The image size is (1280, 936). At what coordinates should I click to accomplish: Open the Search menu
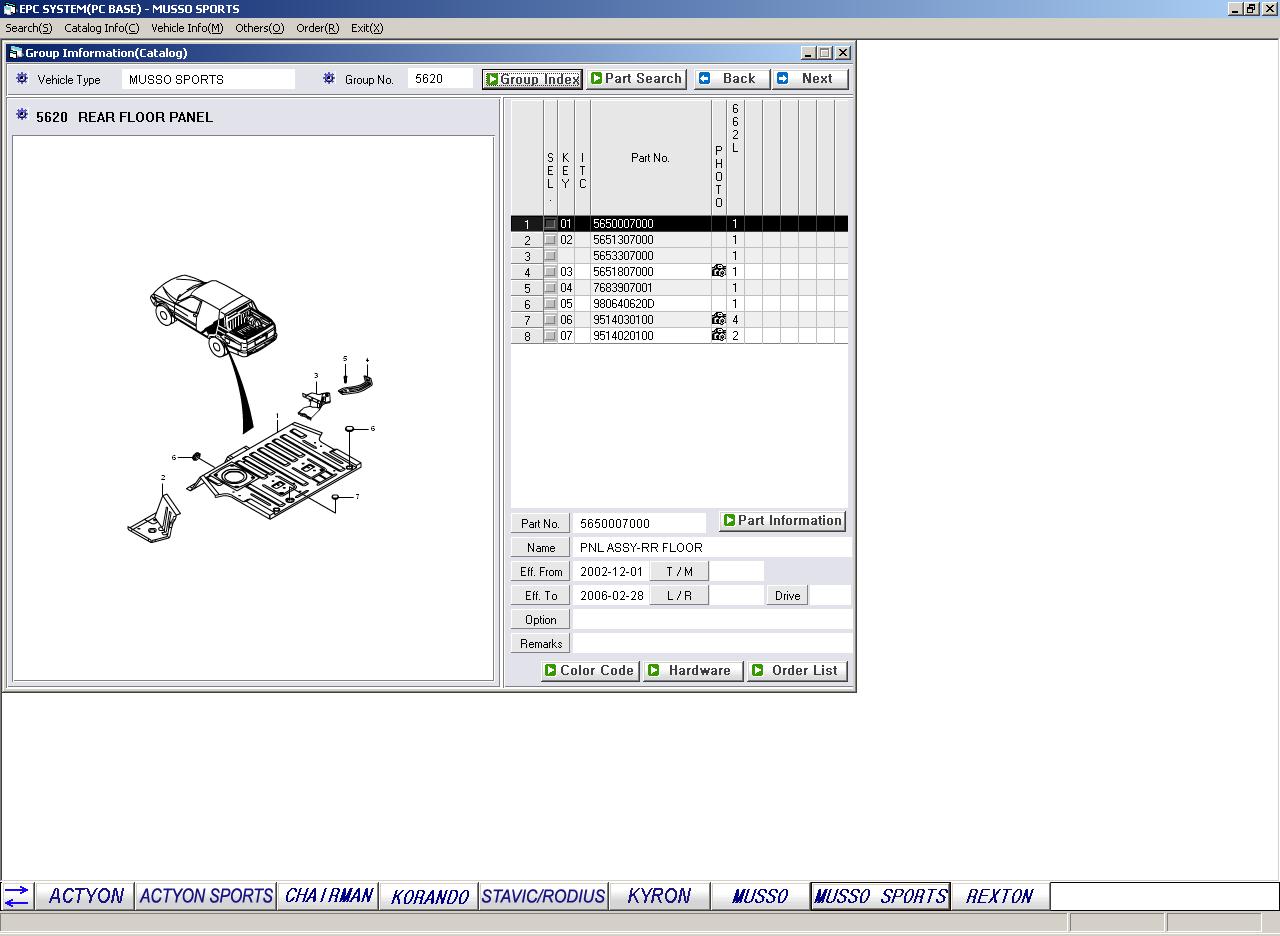(29, 28)
